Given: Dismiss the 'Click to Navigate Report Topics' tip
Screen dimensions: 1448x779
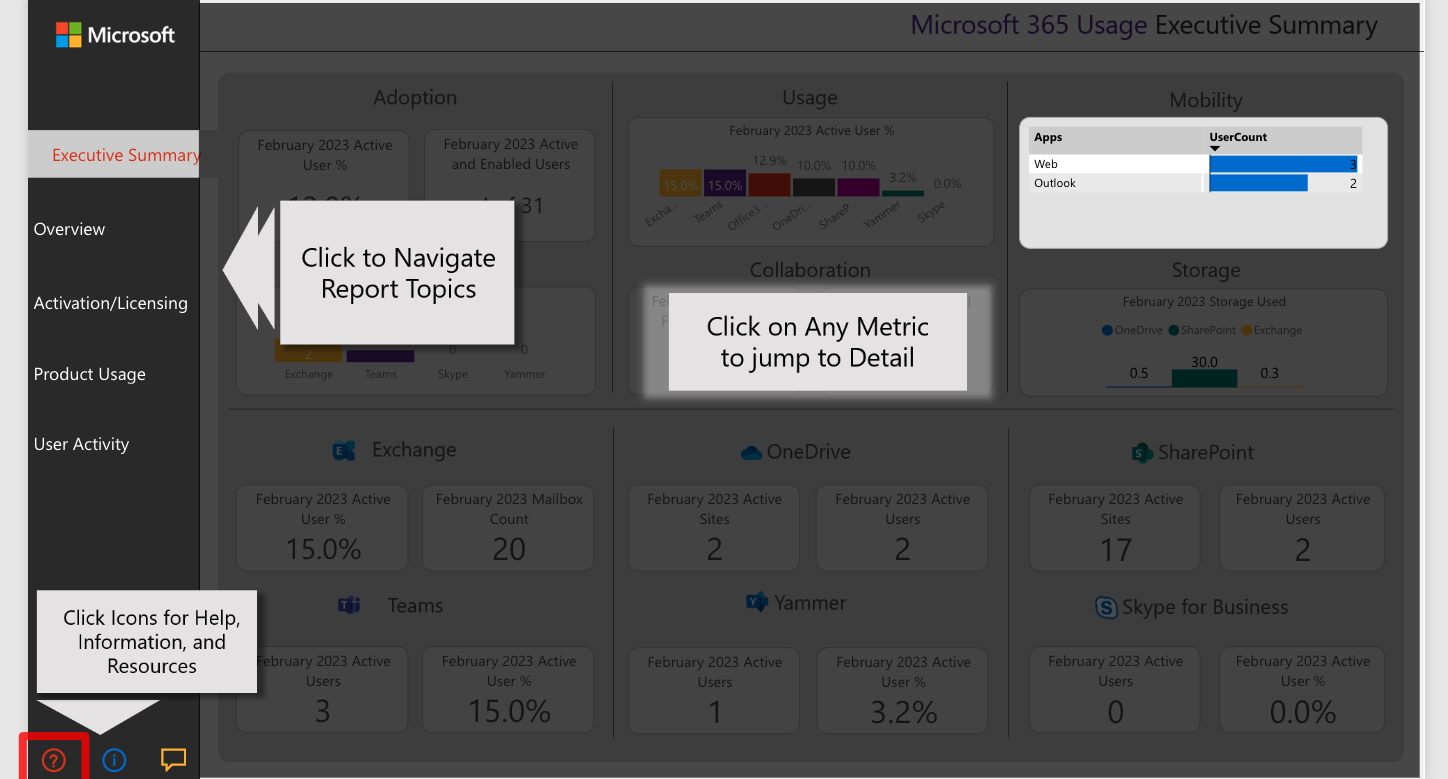Looking at the screenshot, I should point(398,273).
